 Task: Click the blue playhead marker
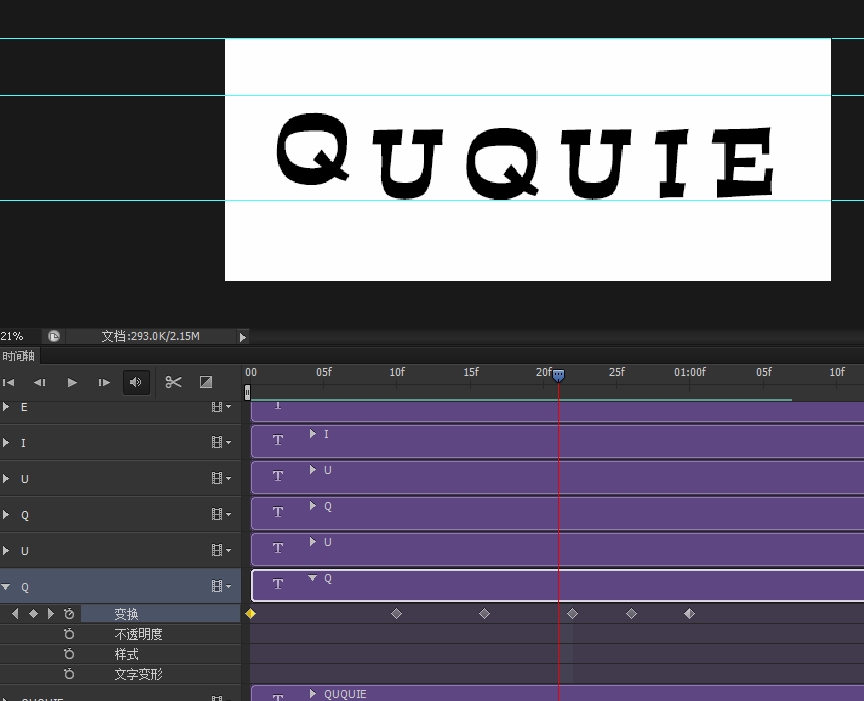559,375
